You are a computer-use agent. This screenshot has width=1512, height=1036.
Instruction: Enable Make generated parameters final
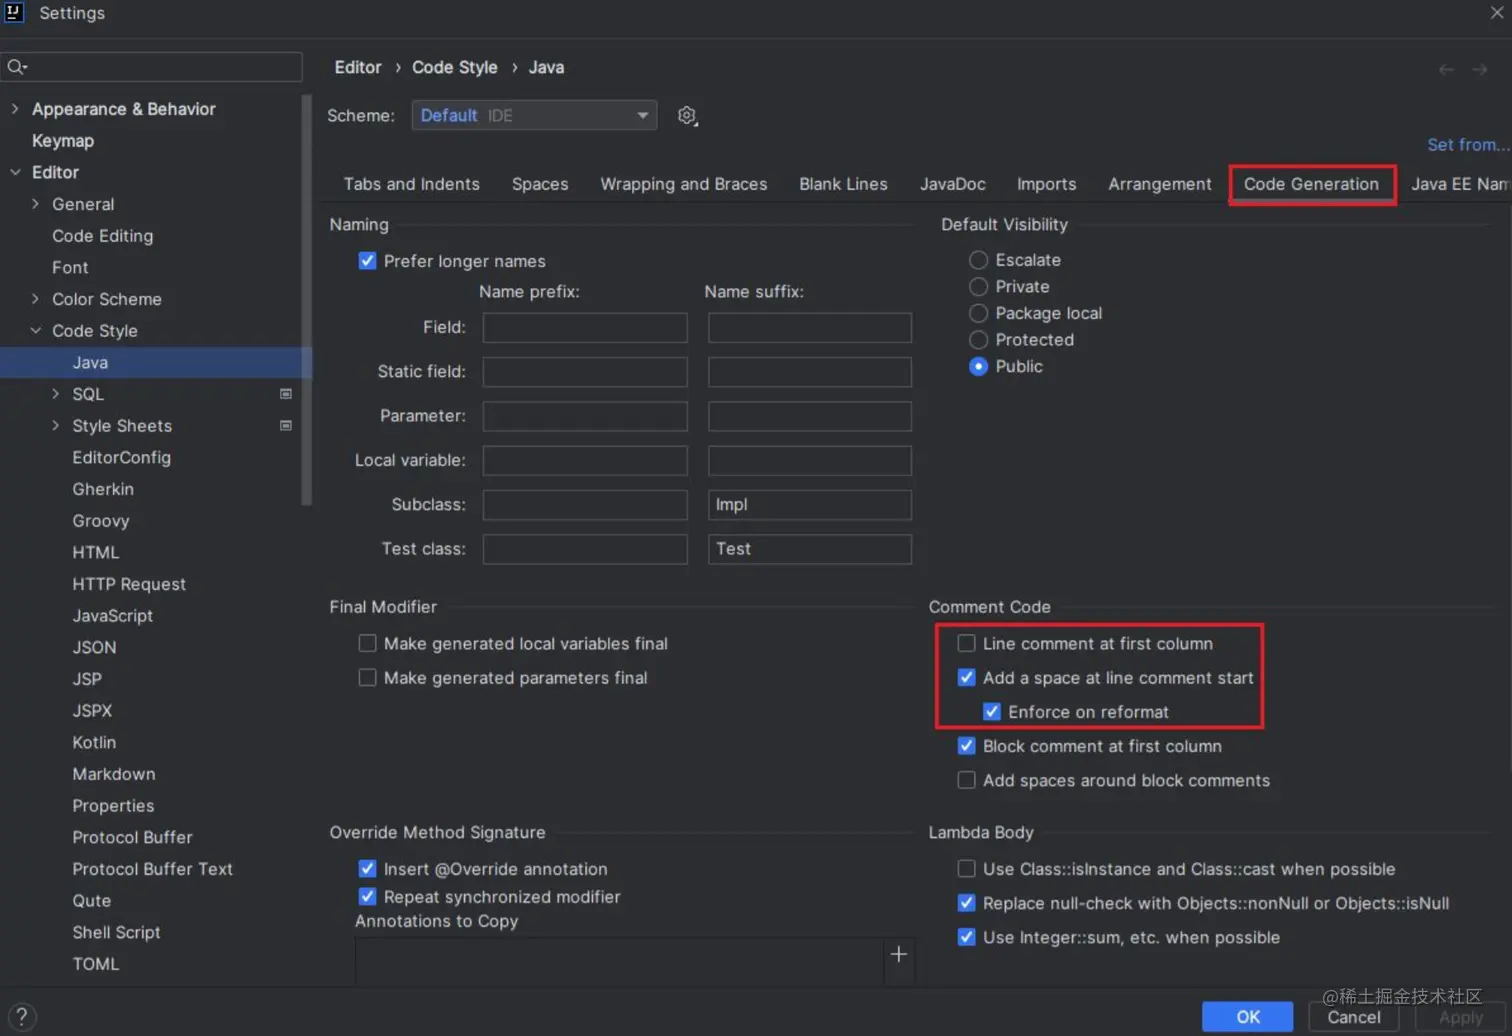click(x=367, y=678)
